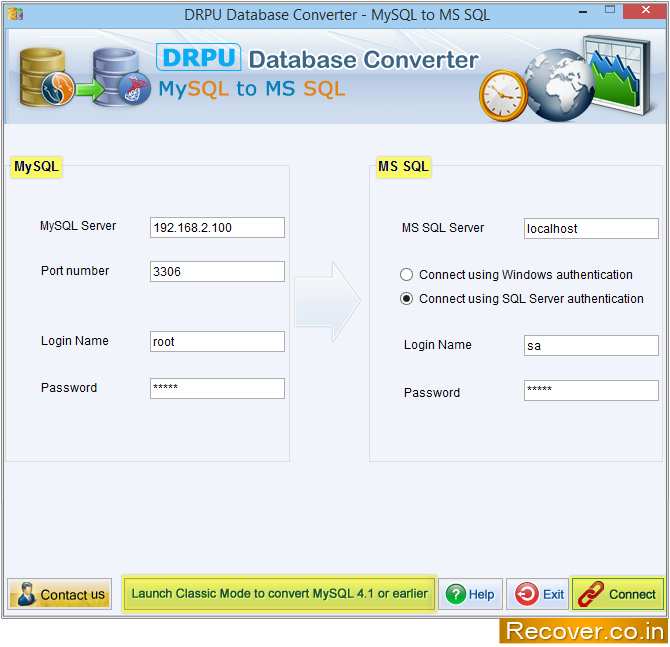Click the MySQL Server label
Screen dimensions: 670x647
pos(78,226)
